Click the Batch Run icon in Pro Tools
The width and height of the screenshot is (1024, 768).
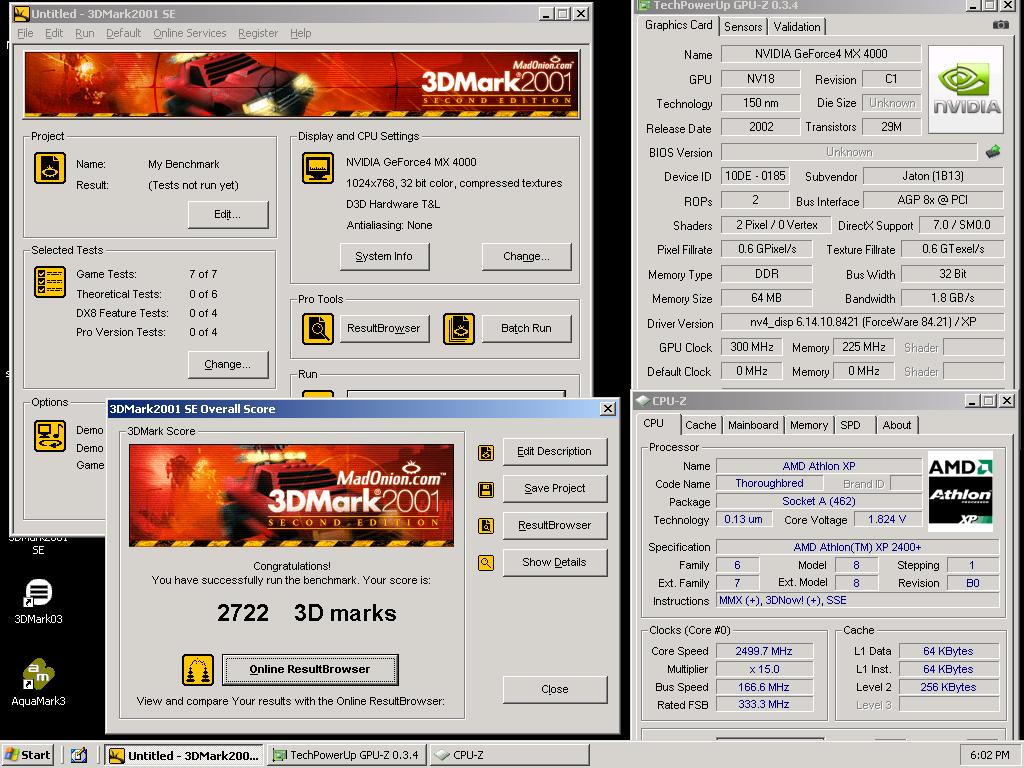pos(458,328)
